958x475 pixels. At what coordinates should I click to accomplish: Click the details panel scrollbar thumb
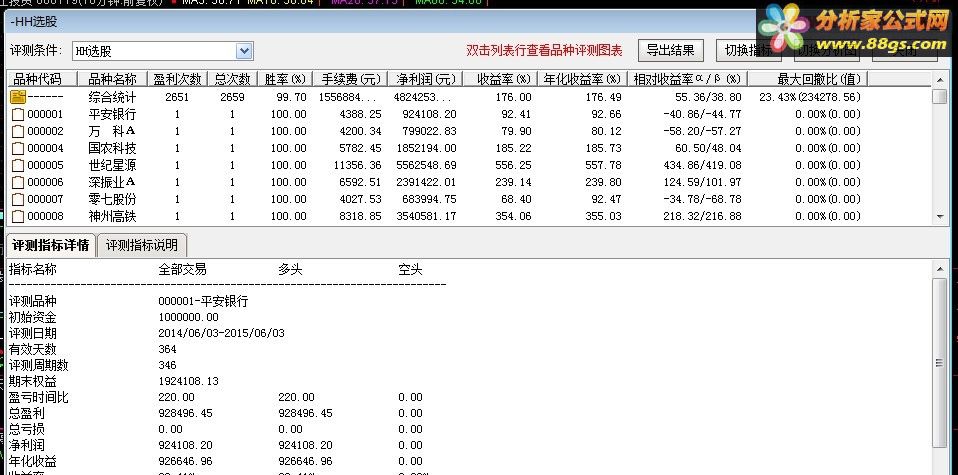click(940, 363)
